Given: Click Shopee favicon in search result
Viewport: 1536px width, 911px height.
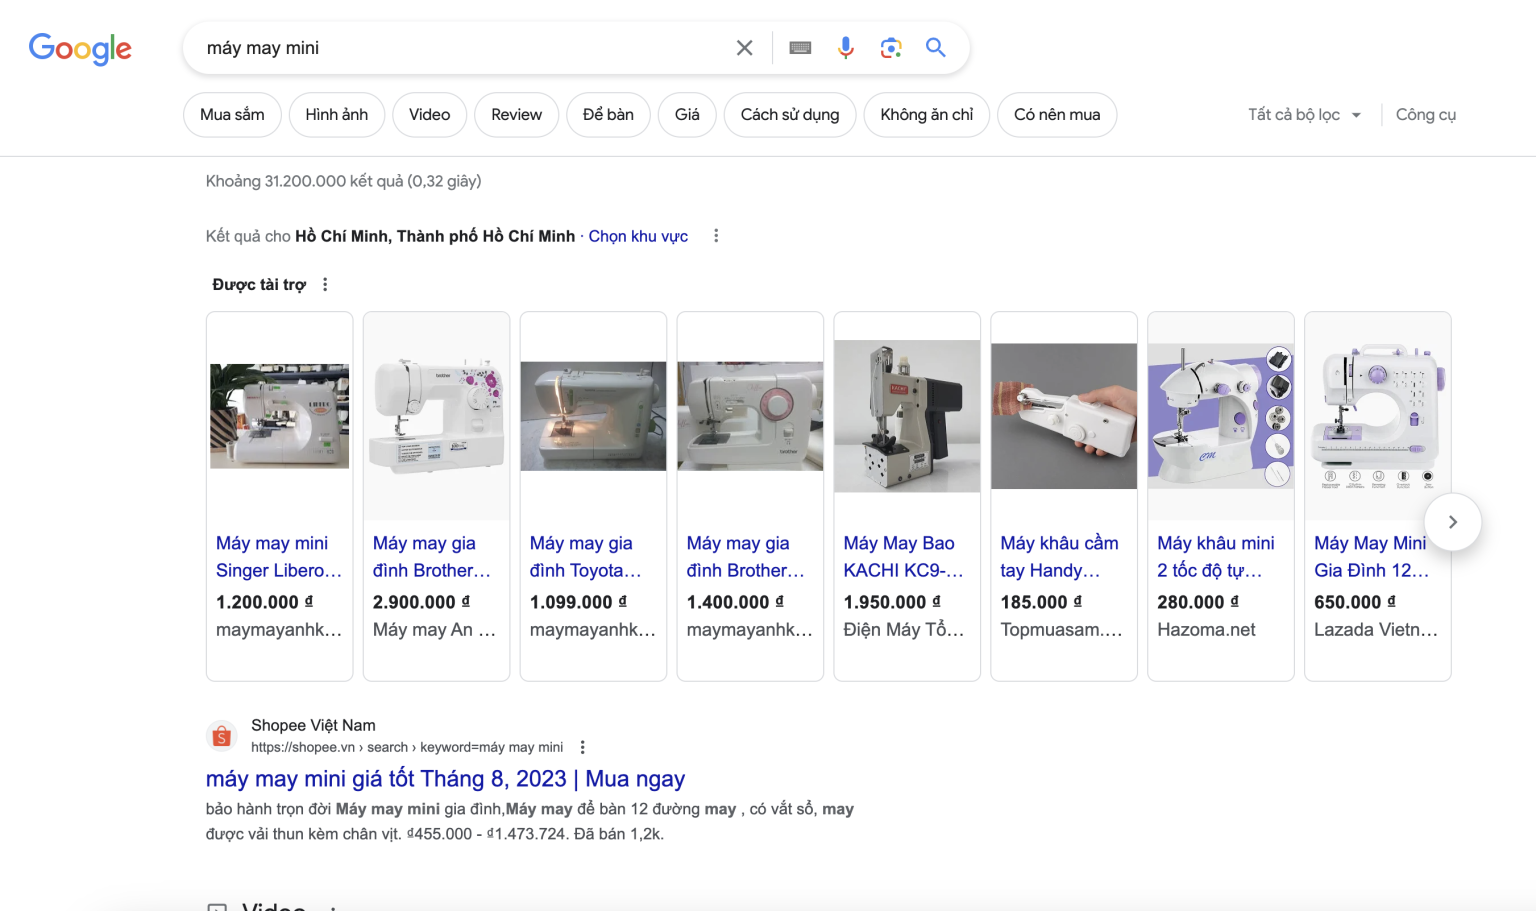Looking at the screenshot, I should [x=222, y=737].
